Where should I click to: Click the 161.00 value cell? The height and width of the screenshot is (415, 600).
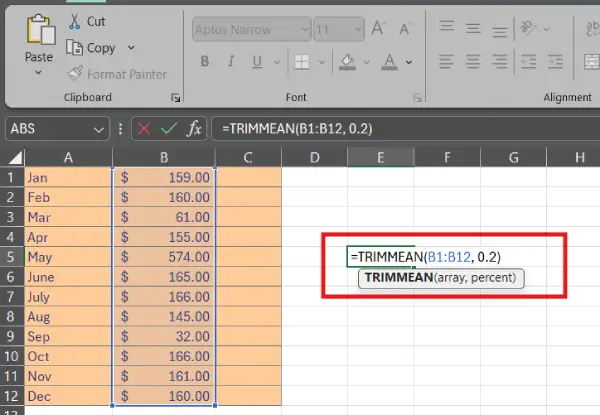(164, 376)
